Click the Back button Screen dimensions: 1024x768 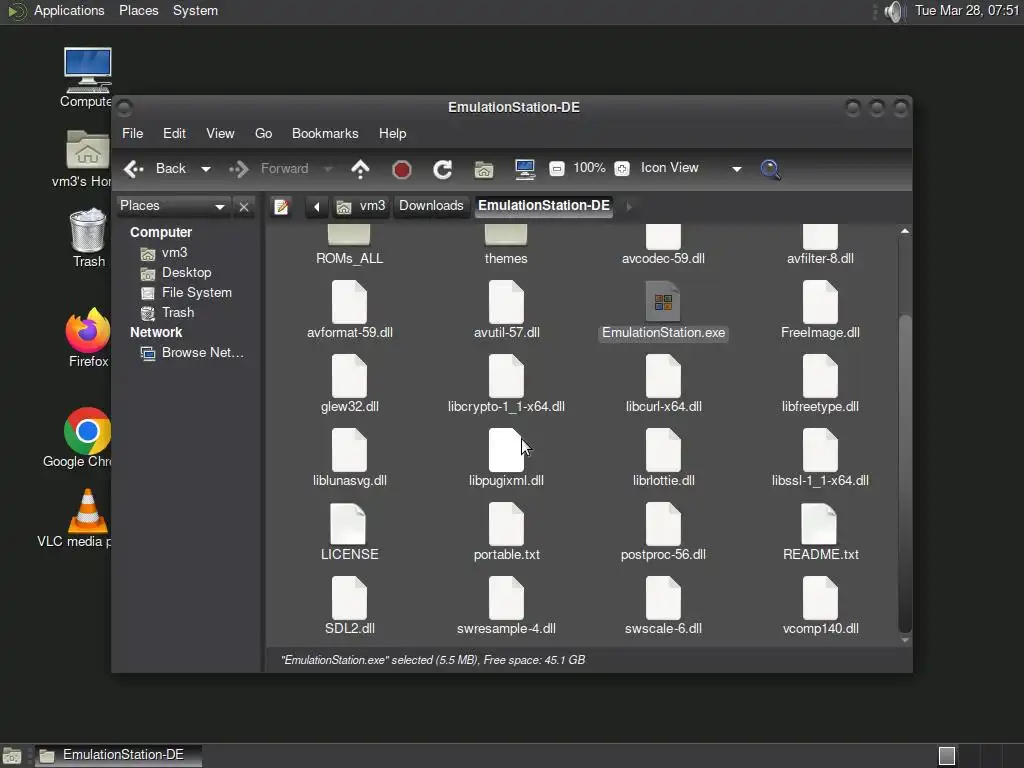pyautogui.click(x=157, y=169)
